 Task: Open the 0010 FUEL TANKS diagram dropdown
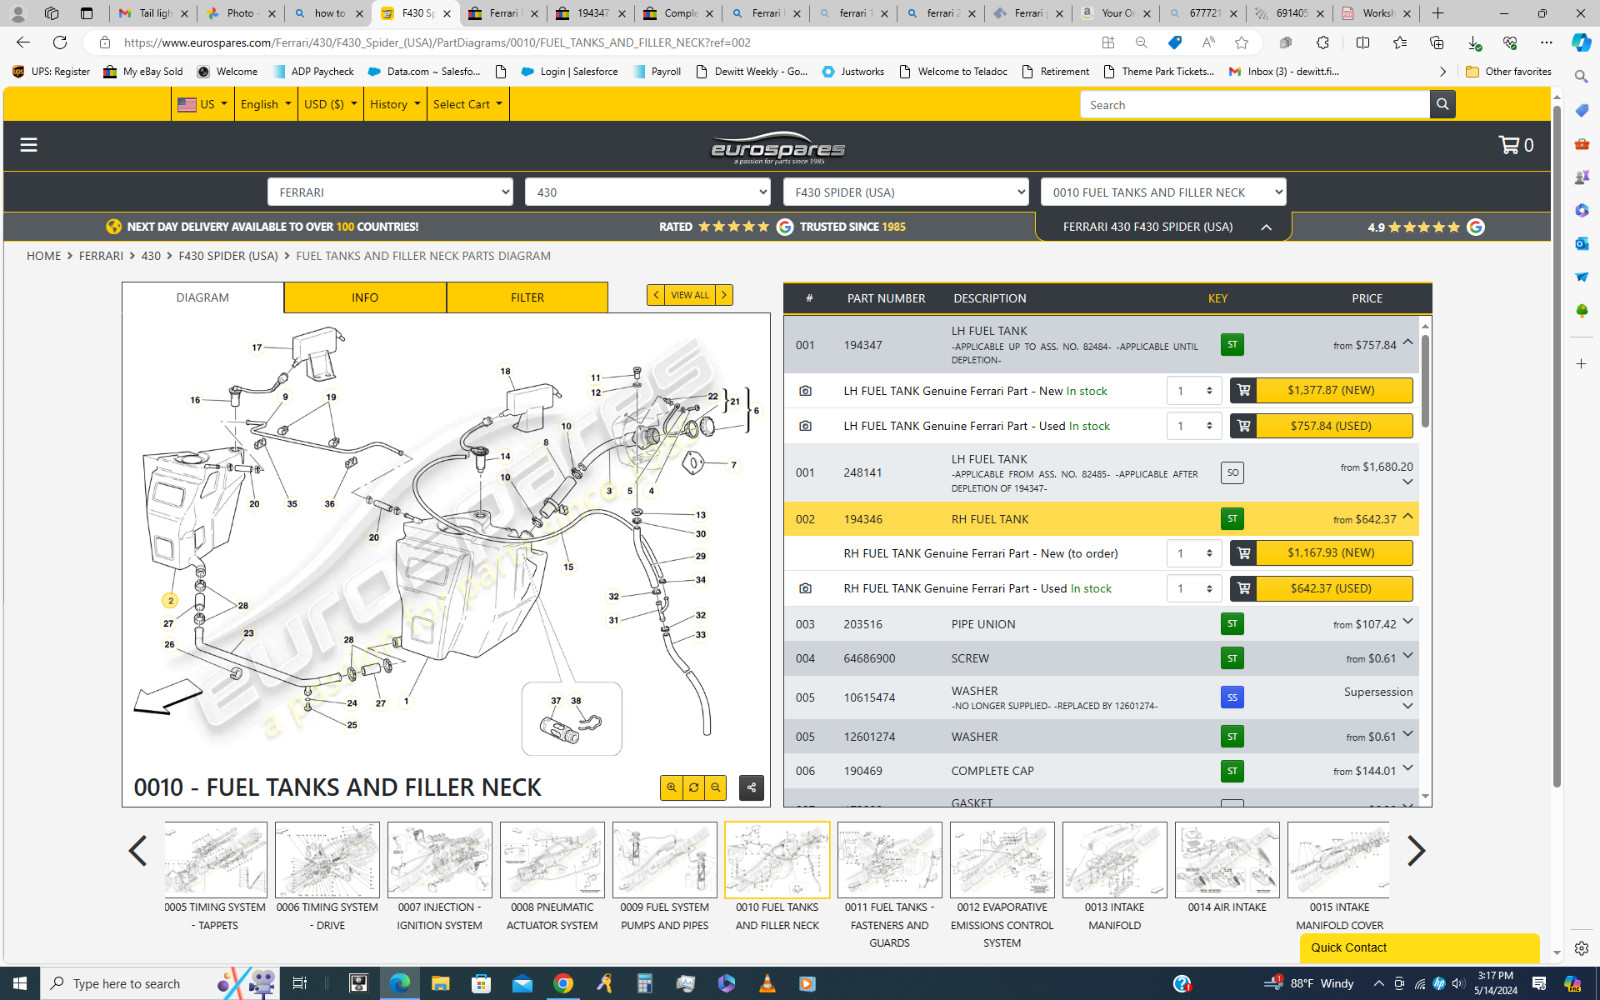tap(1163, 192)
